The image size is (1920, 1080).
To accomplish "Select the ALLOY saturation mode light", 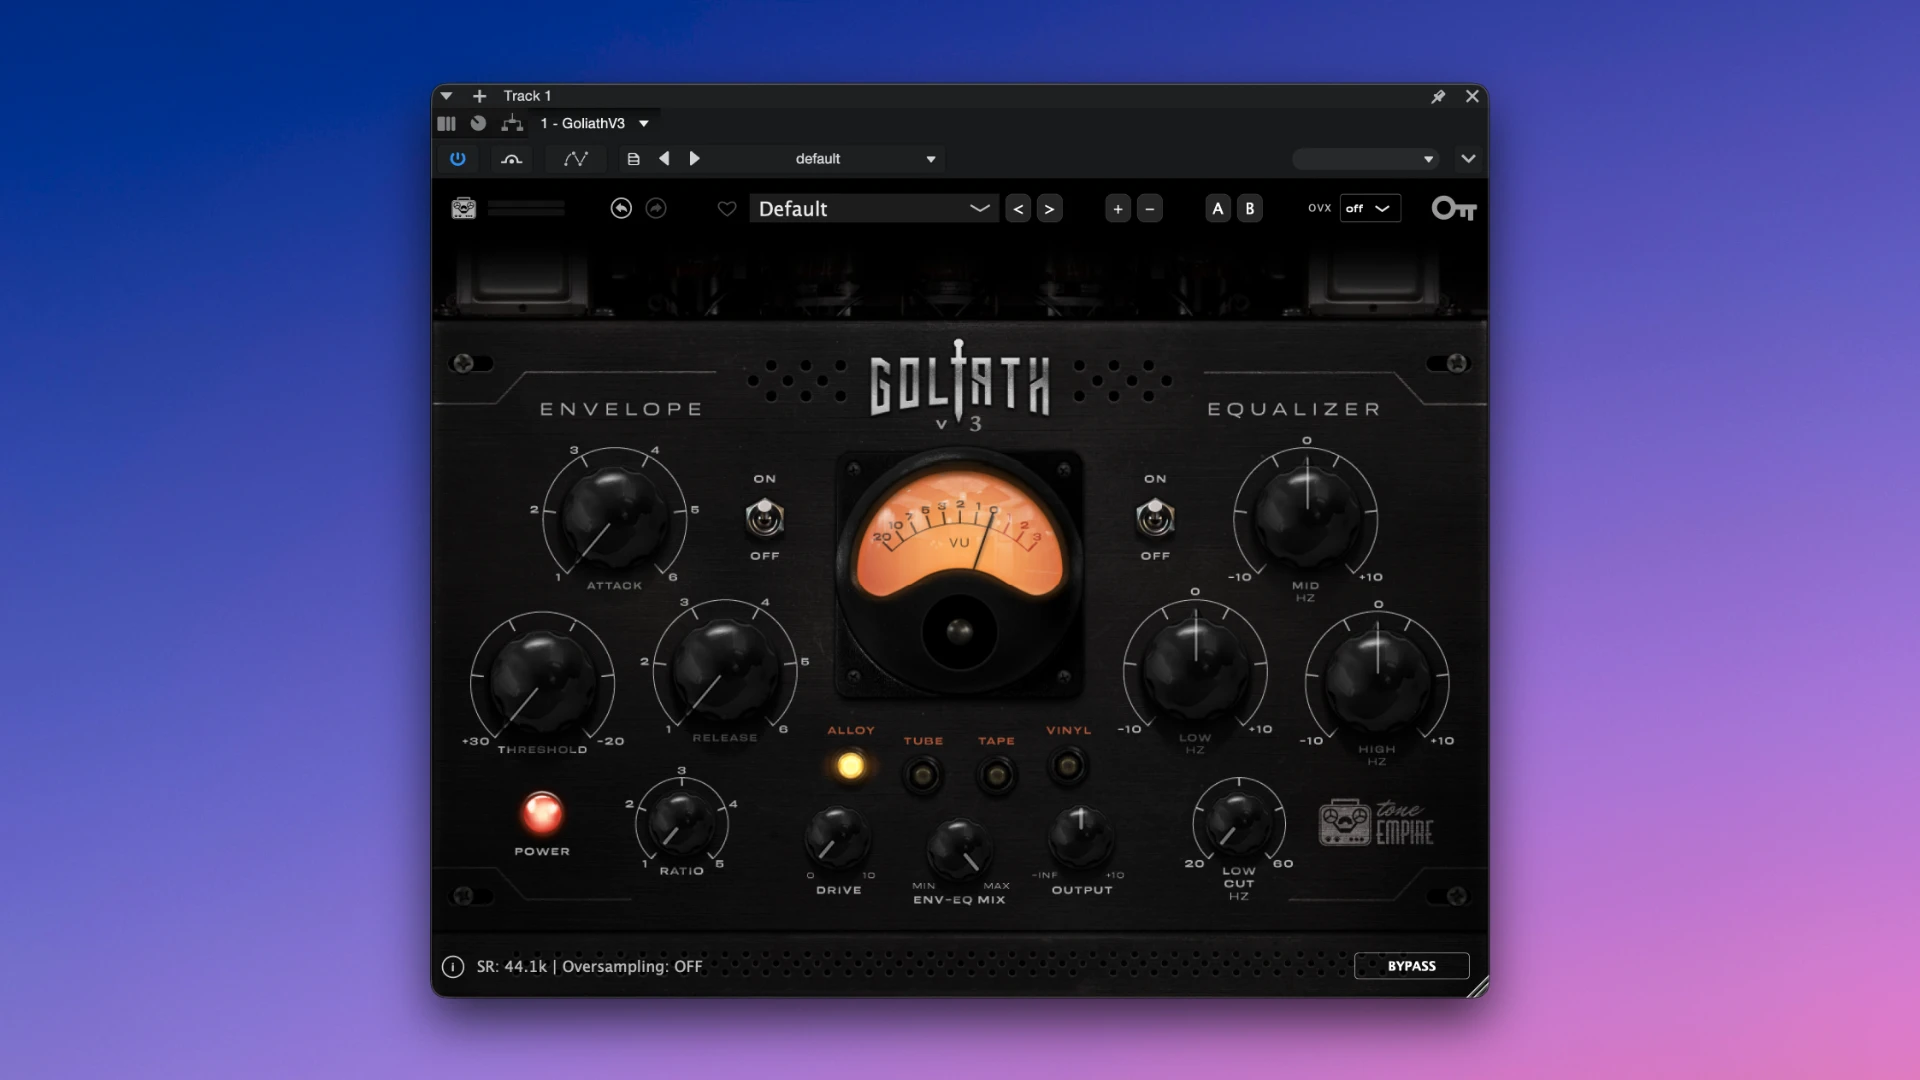I will (x=851, y=766).
